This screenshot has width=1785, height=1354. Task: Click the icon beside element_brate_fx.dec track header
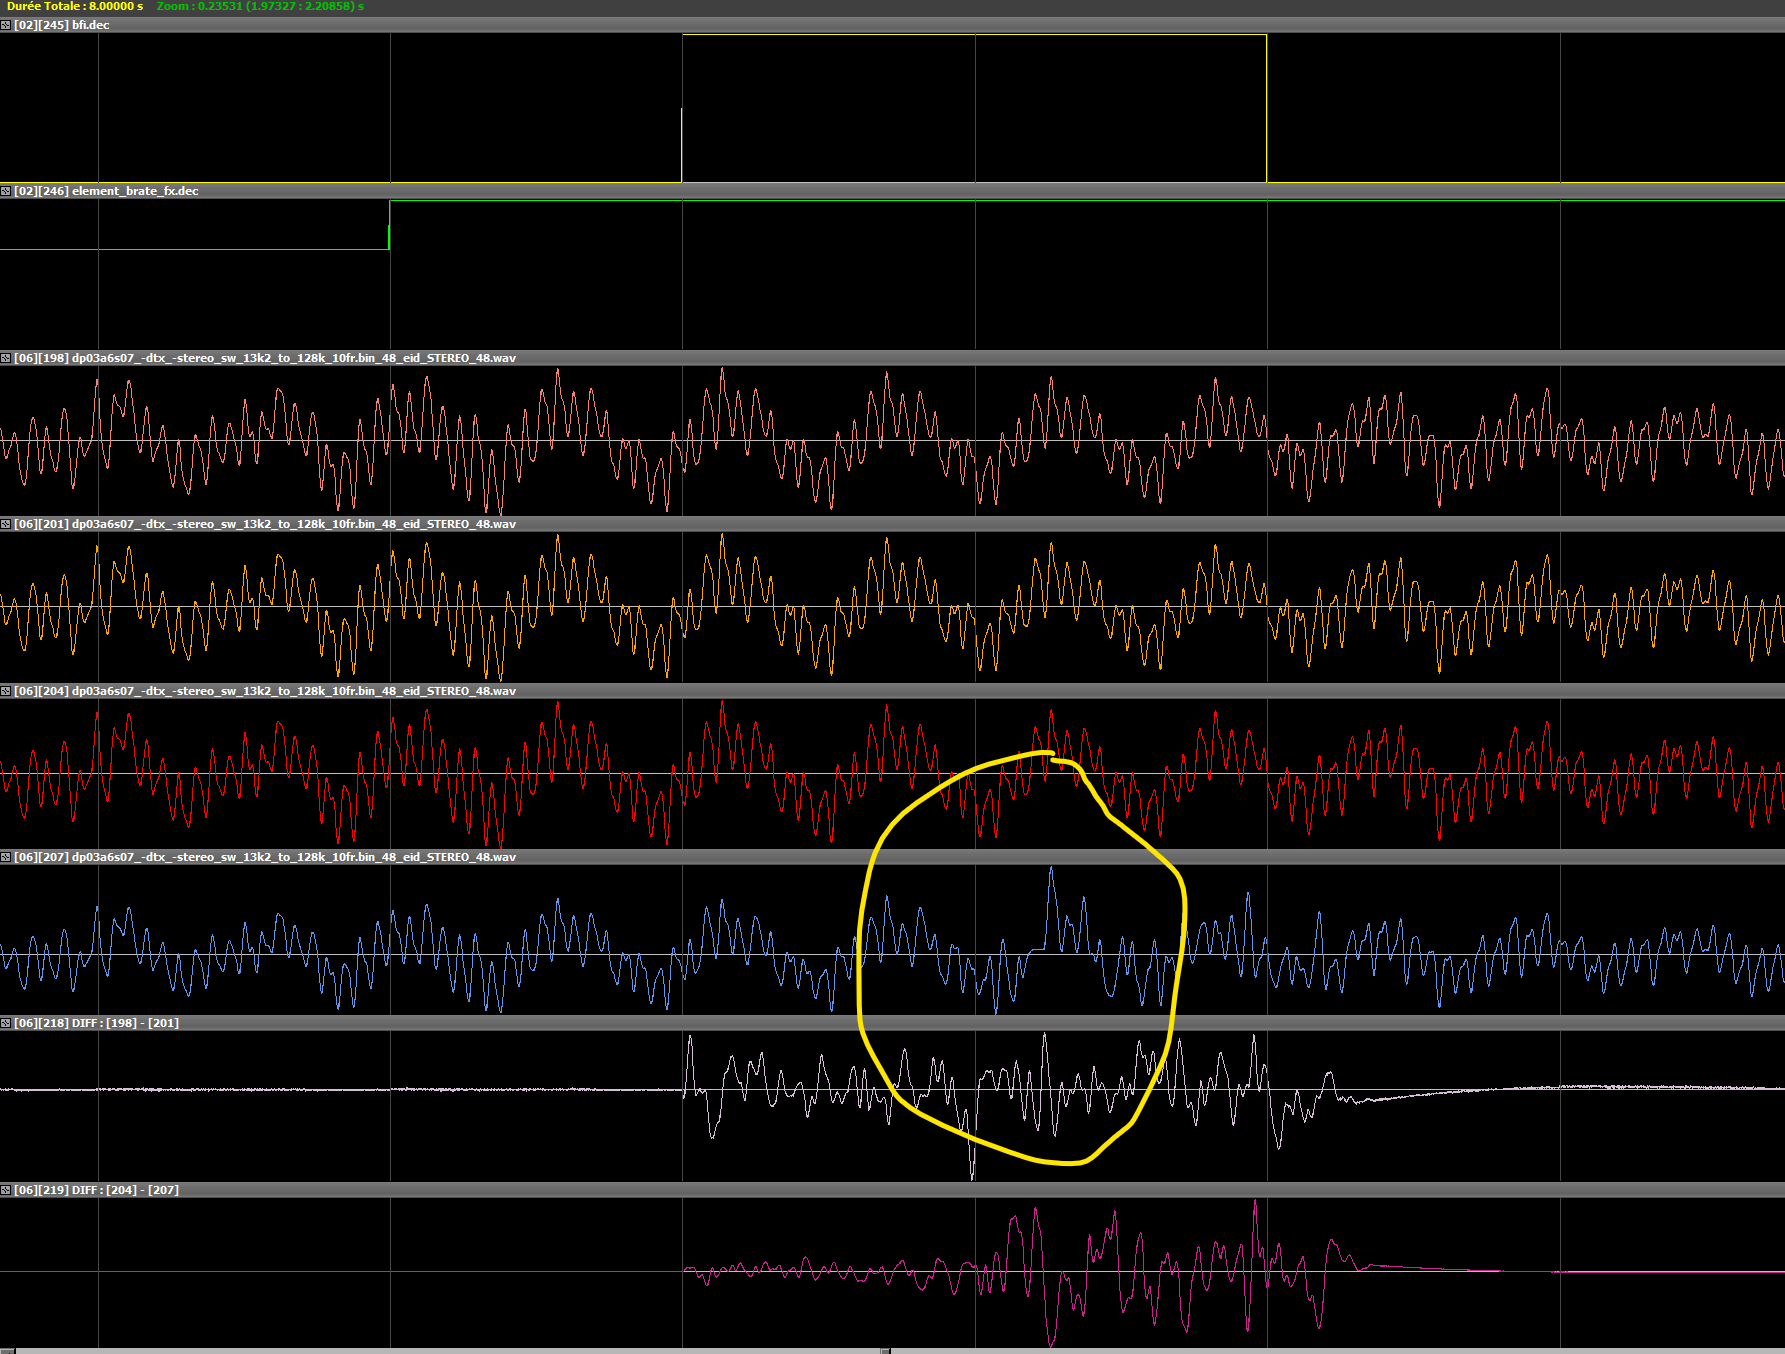click(6, 191)
